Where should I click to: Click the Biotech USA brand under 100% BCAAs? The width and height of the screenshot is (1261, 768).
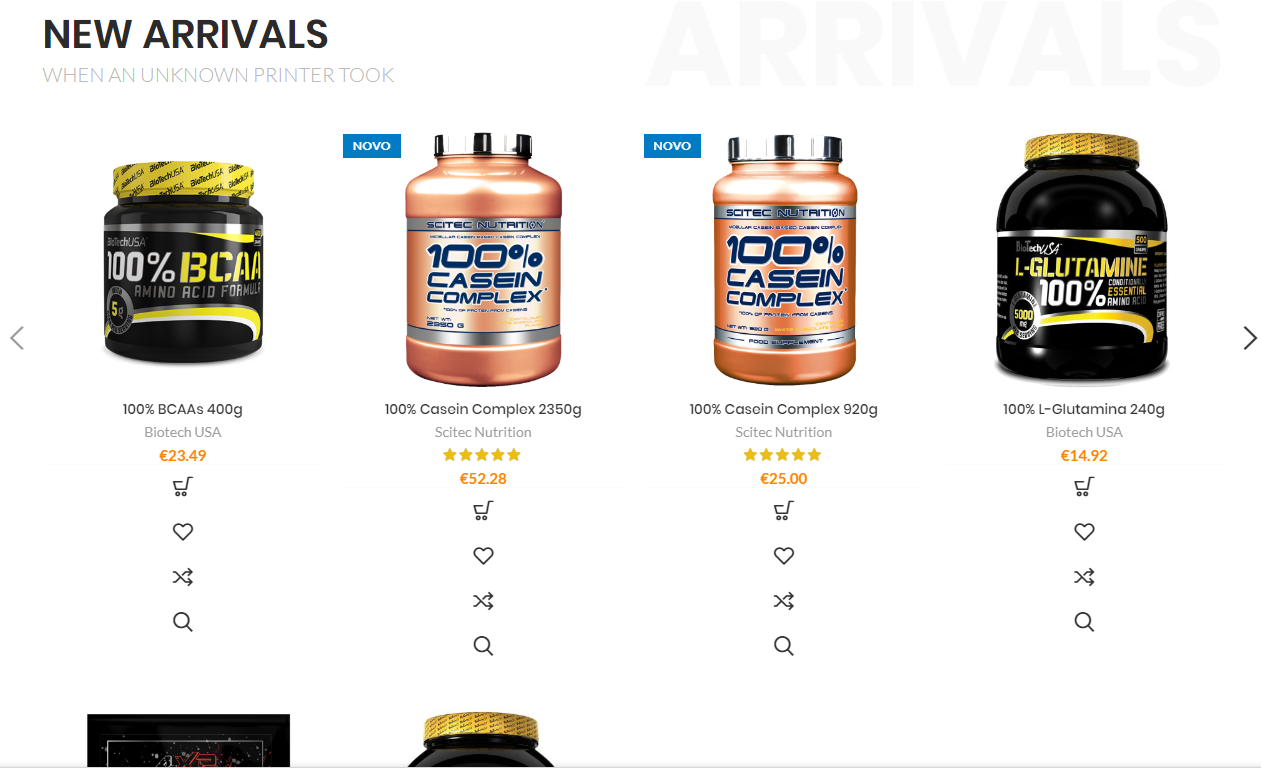tap(183, 432)
